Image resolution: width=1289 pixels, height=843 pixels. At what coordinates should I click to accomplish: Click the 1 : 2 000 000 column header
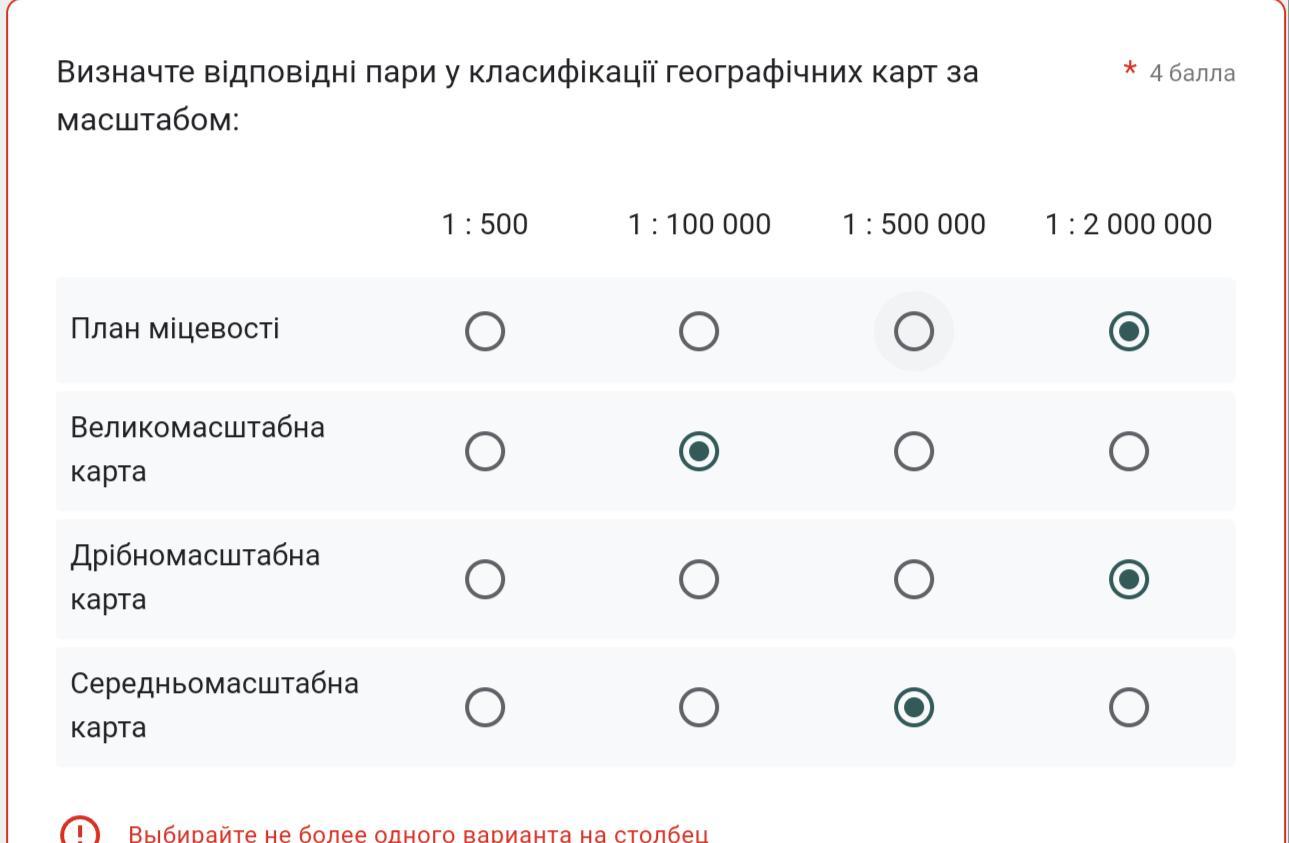tap(1128, 225)
